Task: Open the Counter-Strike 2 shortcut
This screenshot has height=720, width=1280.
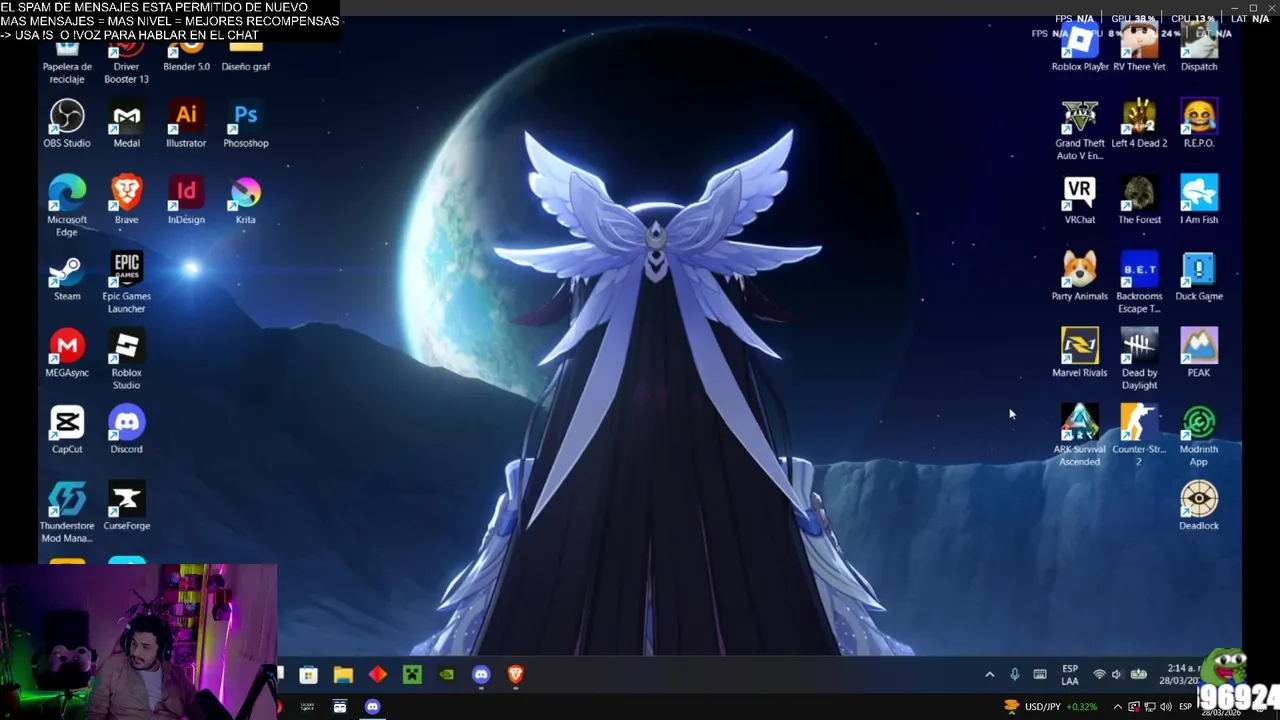Action: click(1139, 436)
